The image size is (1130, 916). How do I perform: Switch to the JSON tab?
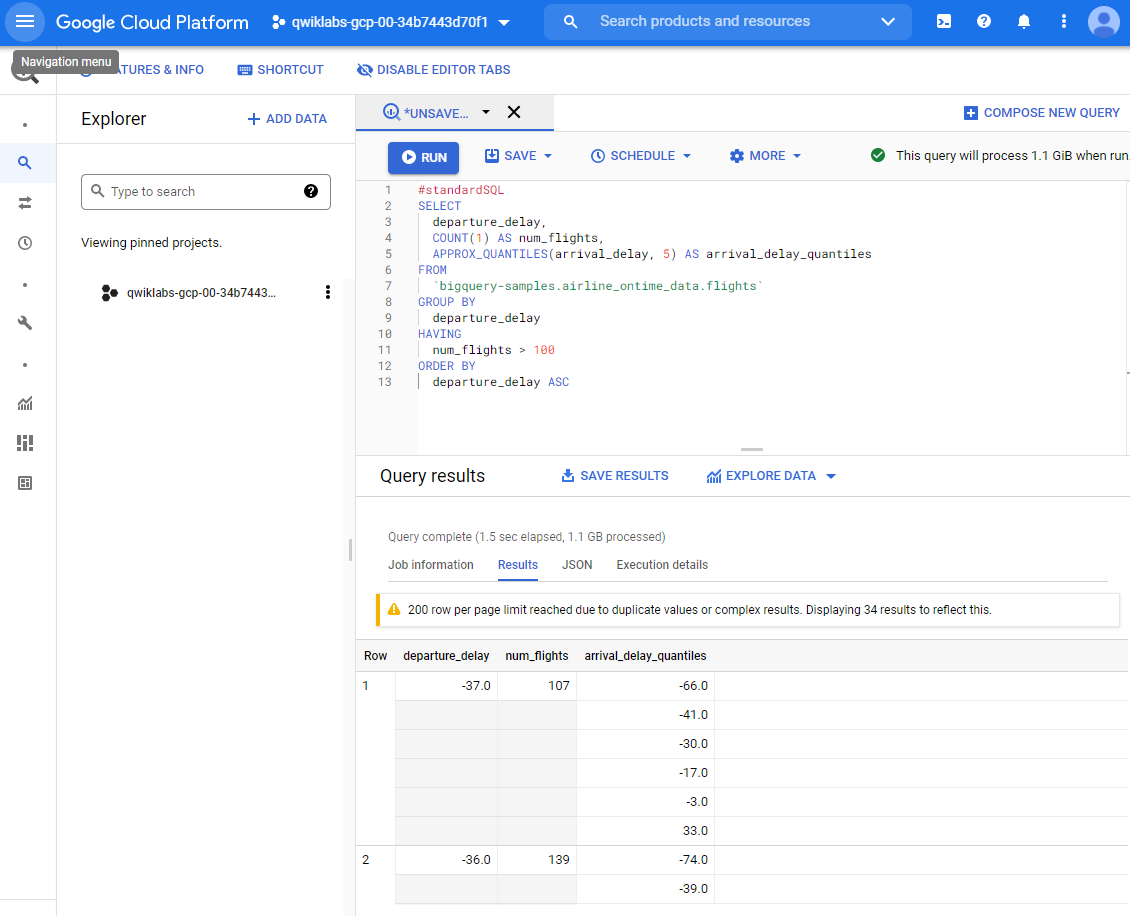(x=577, y=565)
